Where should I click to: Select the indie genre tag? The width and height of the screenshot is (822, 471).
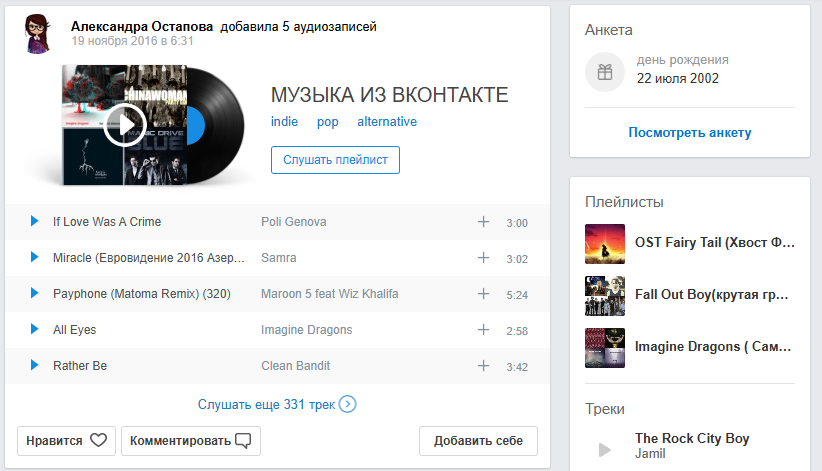point(284,122)
